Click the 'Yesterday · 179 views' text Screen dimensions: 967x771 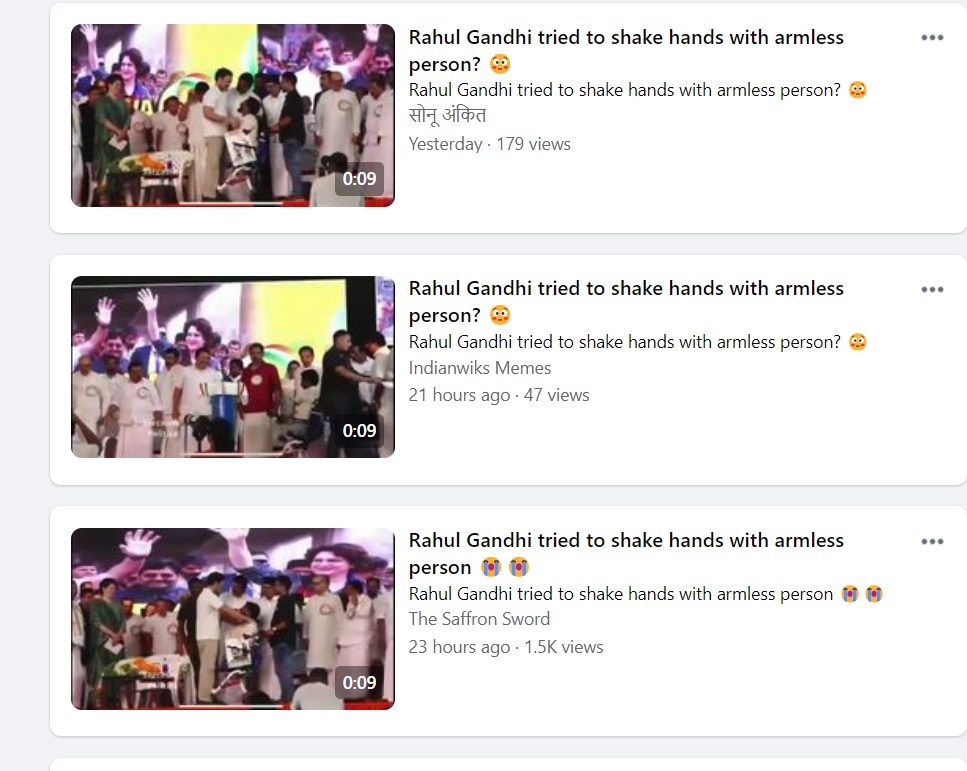click(x=490, y=144)
